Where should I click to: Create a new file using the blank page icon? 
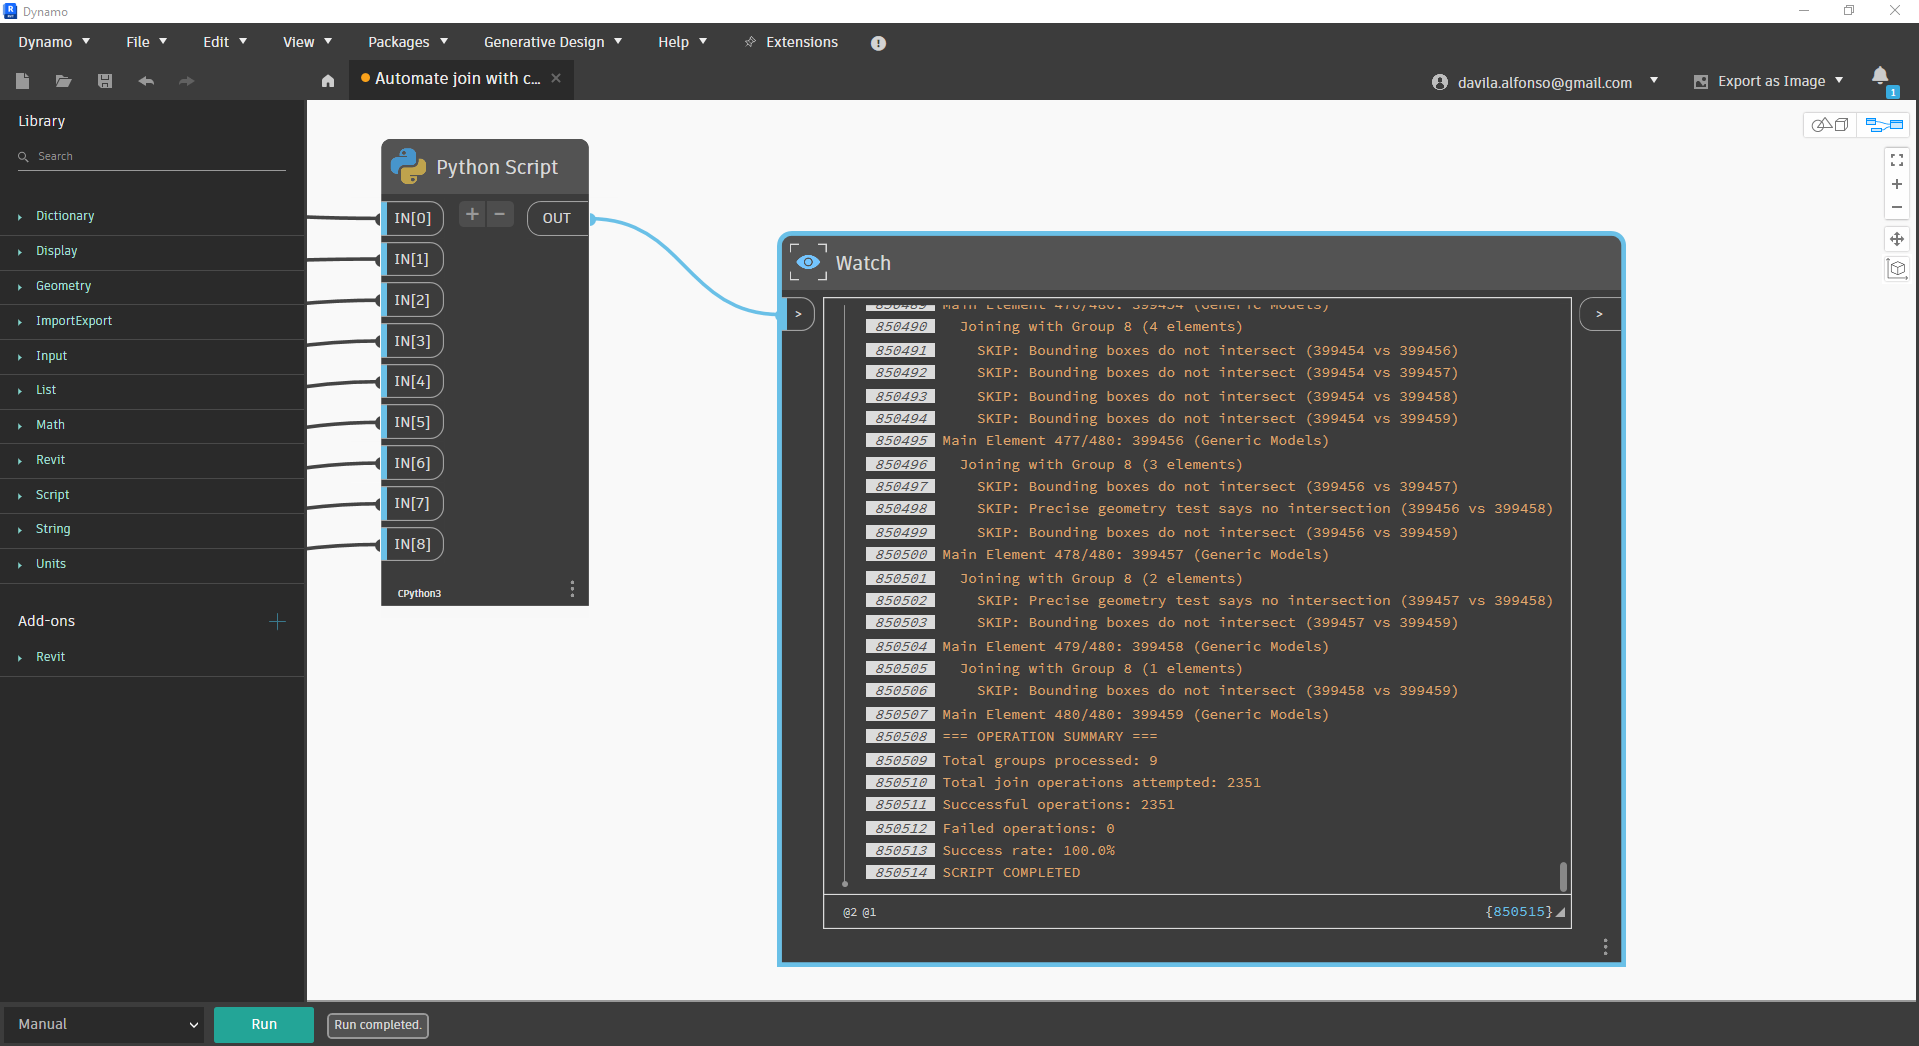pos(23,81)
